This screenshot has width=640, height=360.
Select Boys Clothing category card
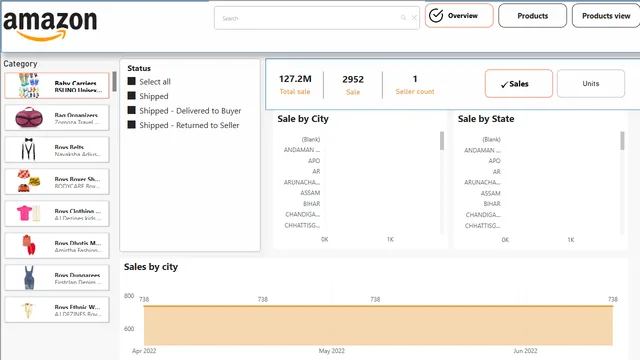point(57,213)
